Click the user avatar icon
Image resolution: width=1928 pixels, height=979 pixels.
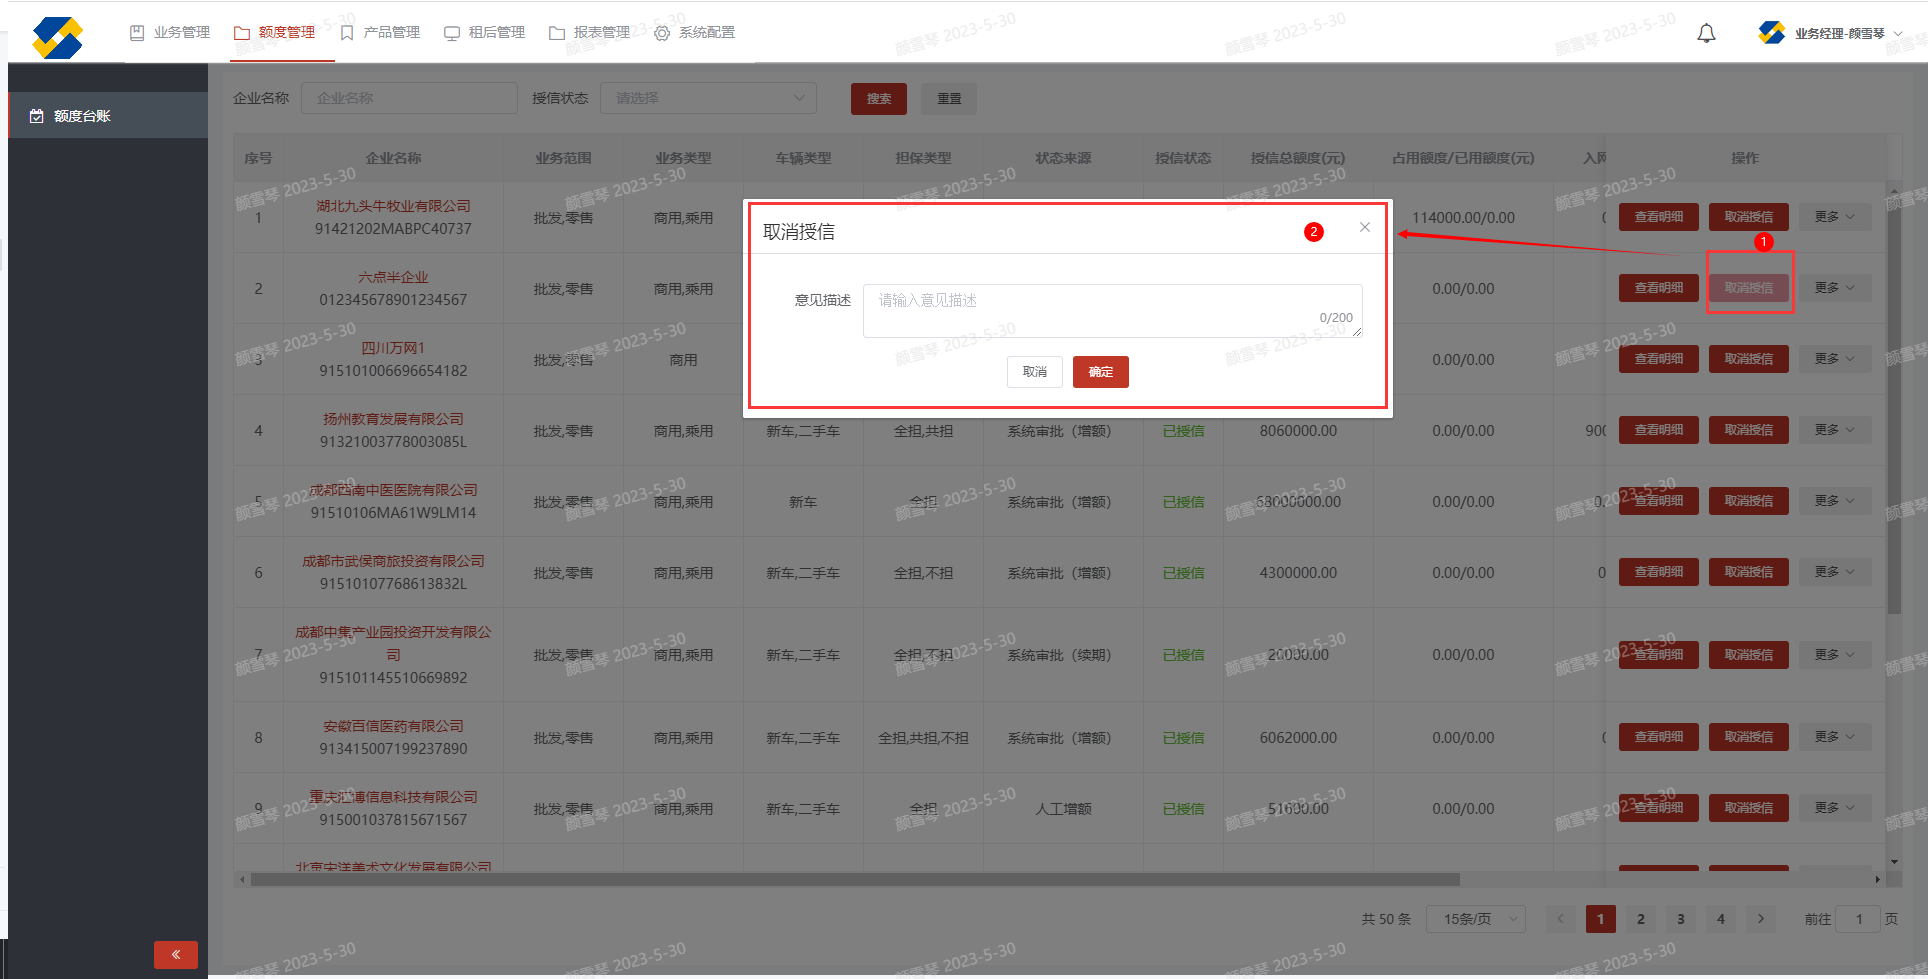click(x=1771, y=33)
